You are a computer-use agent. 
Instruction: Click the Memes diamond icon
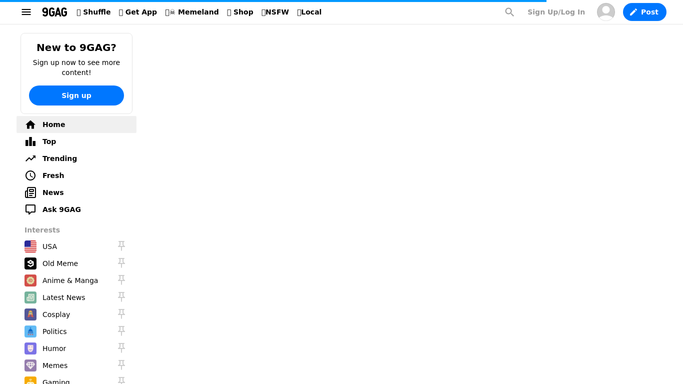[x=30, y=365]
